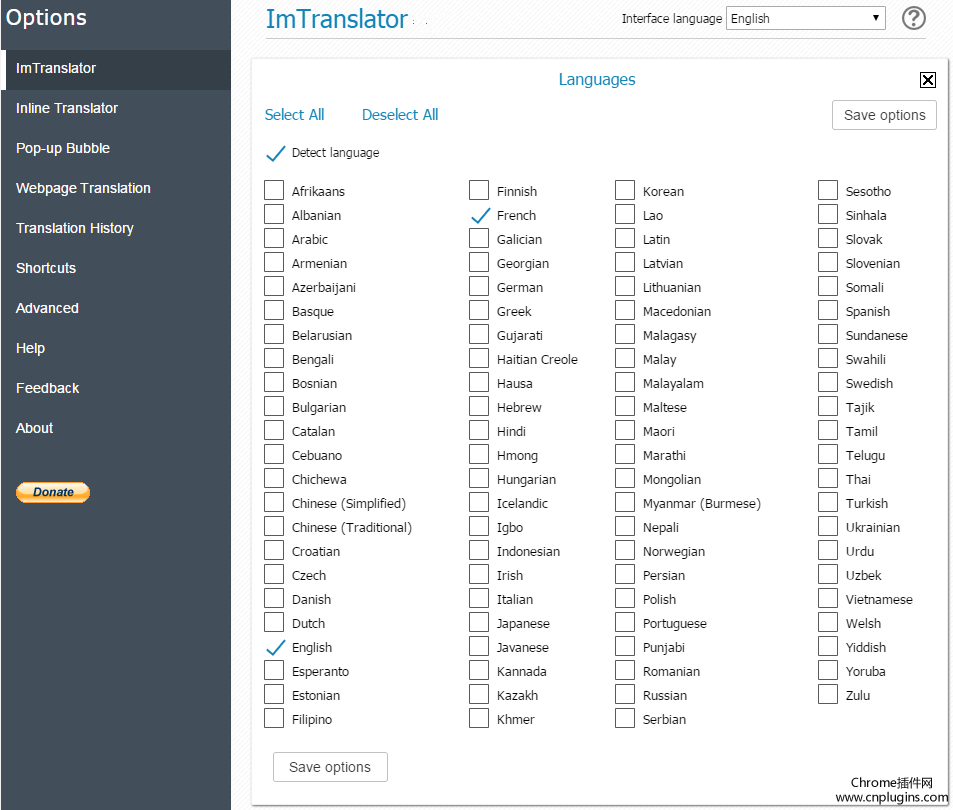Tick the Greek checkbox

click(479, 310)
